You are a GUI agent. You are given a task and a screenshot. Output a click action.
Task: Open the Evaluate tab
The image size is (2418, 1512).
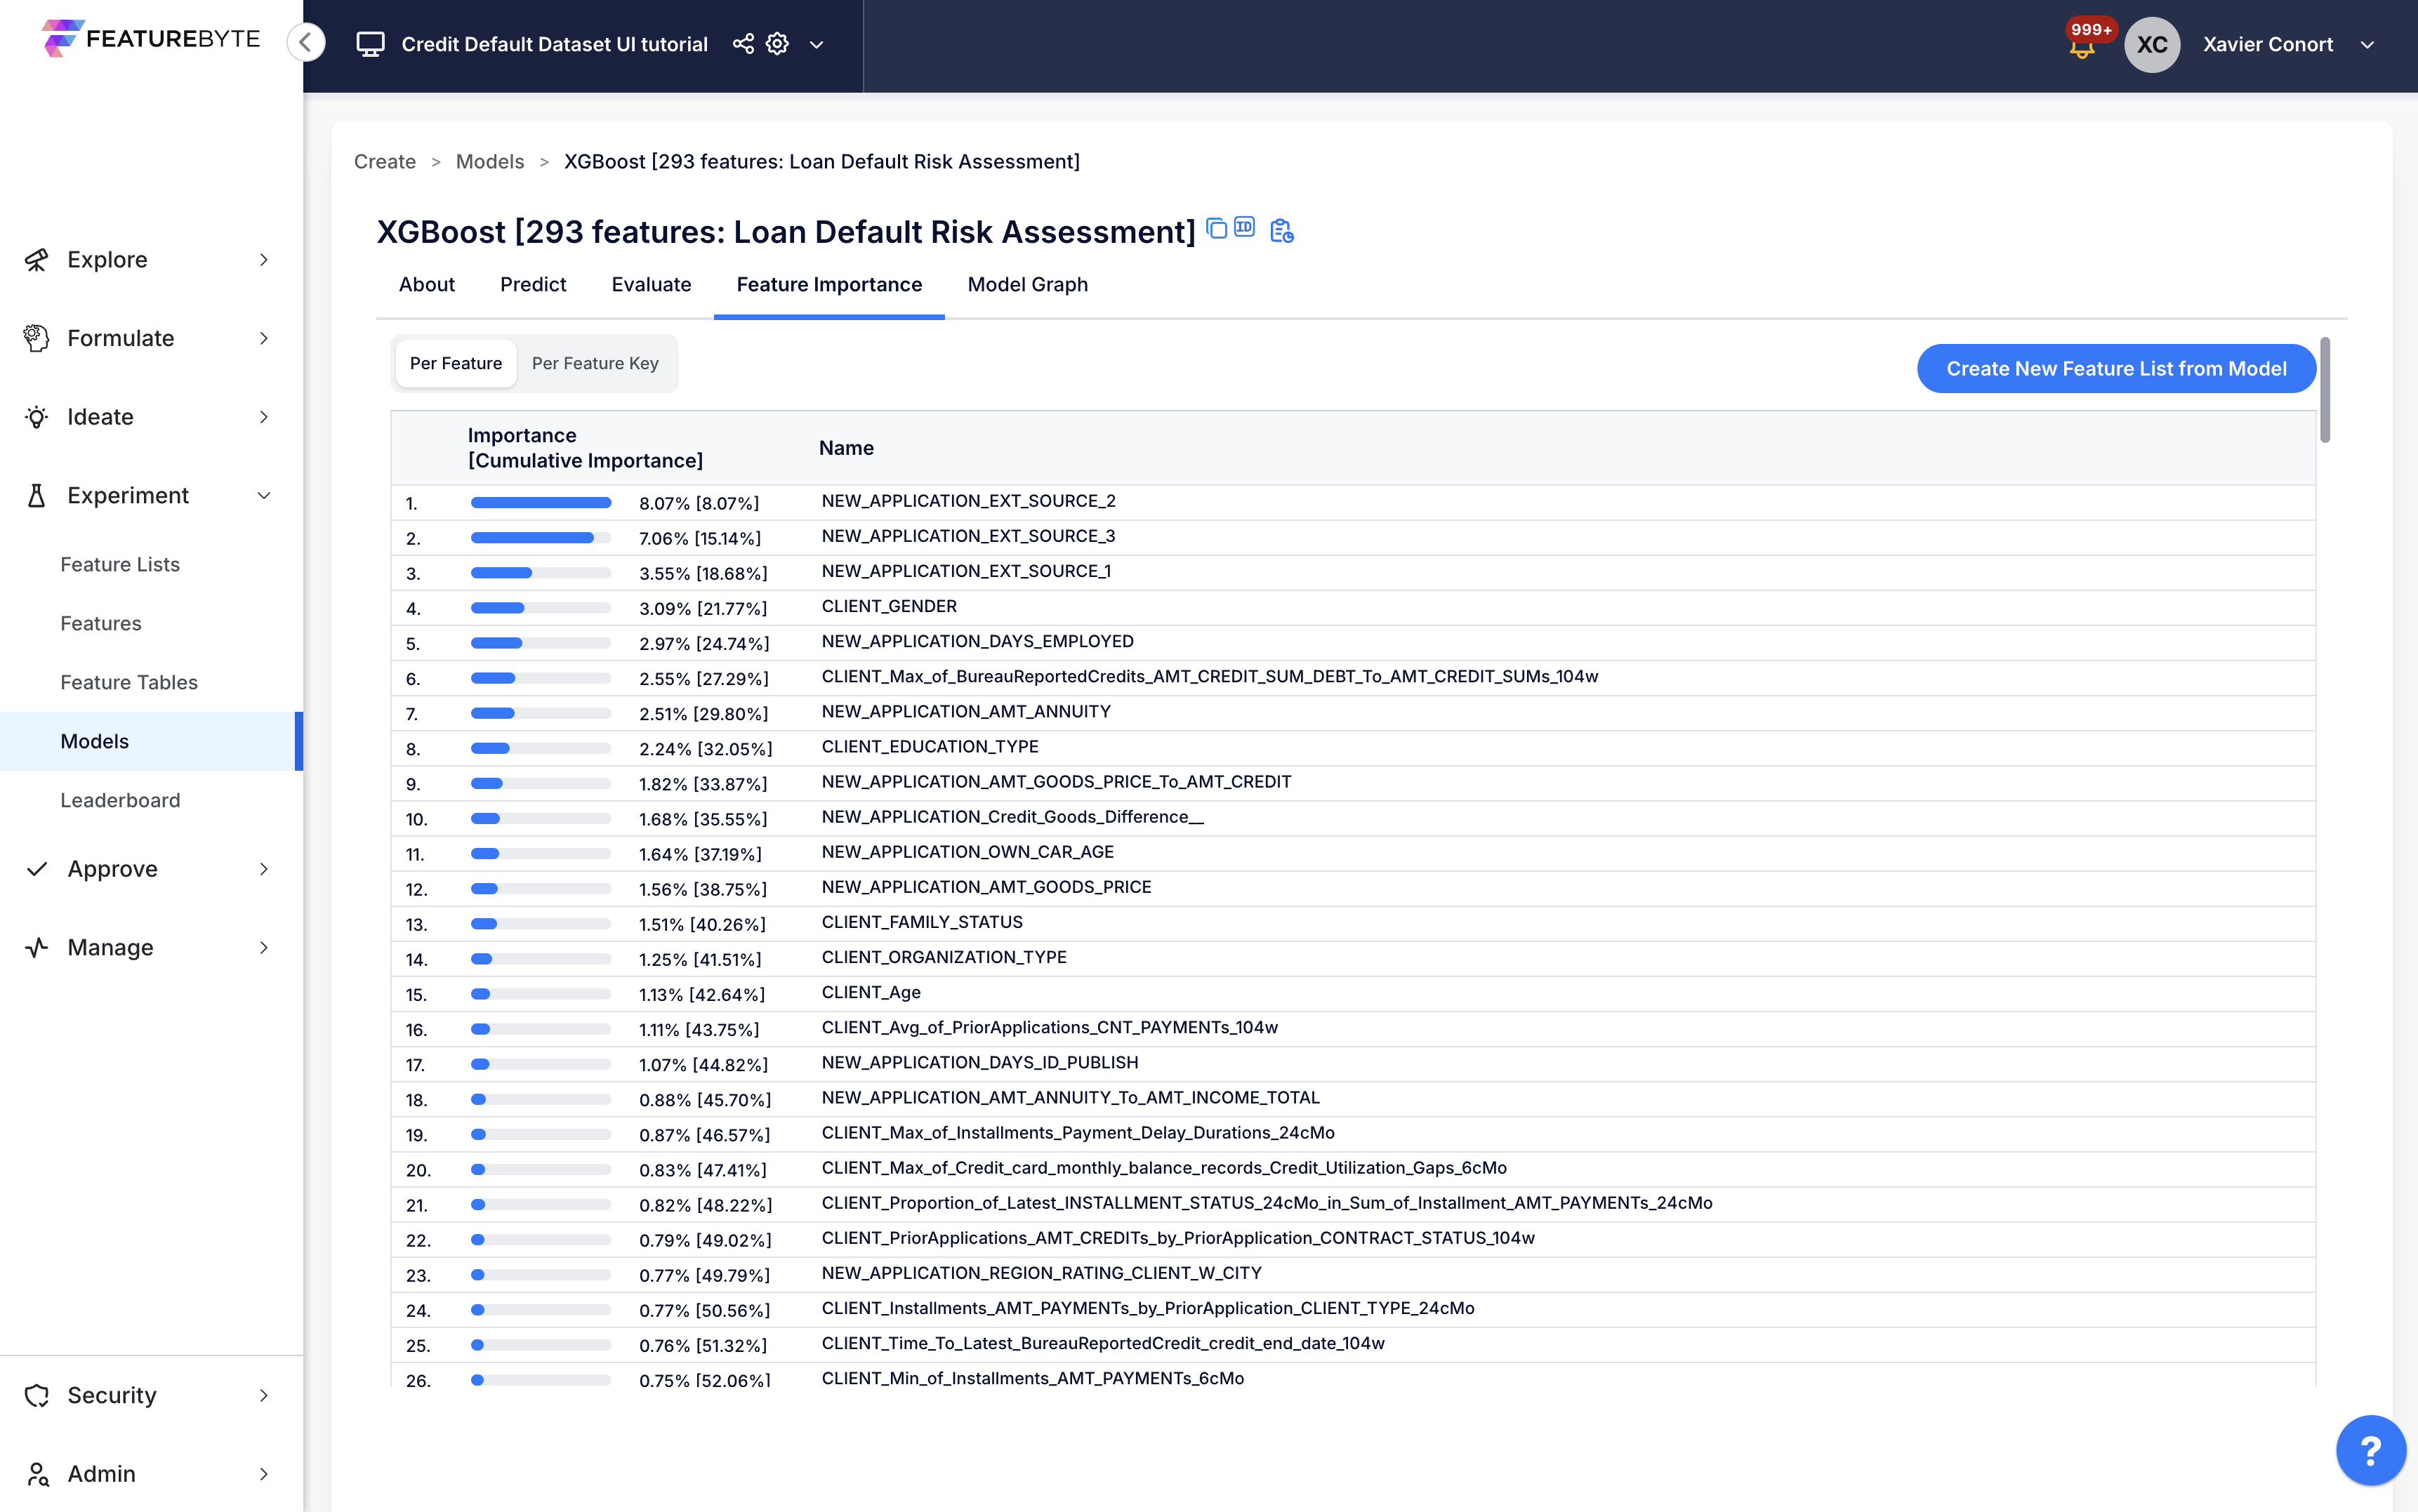point(651,285)
